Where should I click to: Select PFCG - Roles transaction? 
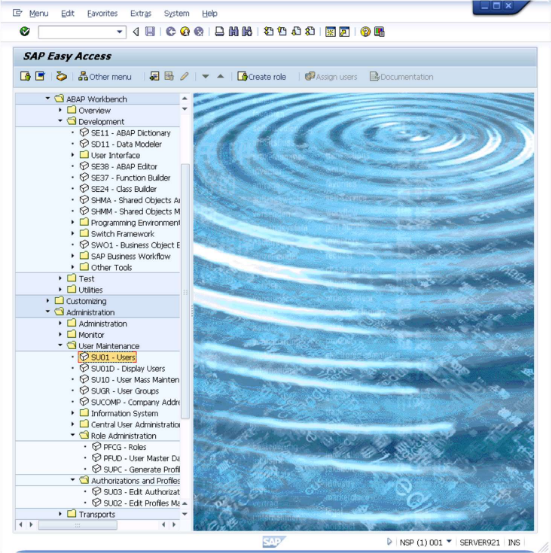click(119, 447)
